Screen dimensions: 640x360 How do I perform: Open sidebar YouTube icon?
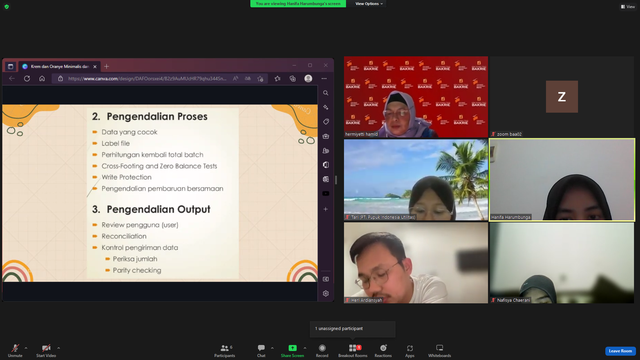coord(326,193)
